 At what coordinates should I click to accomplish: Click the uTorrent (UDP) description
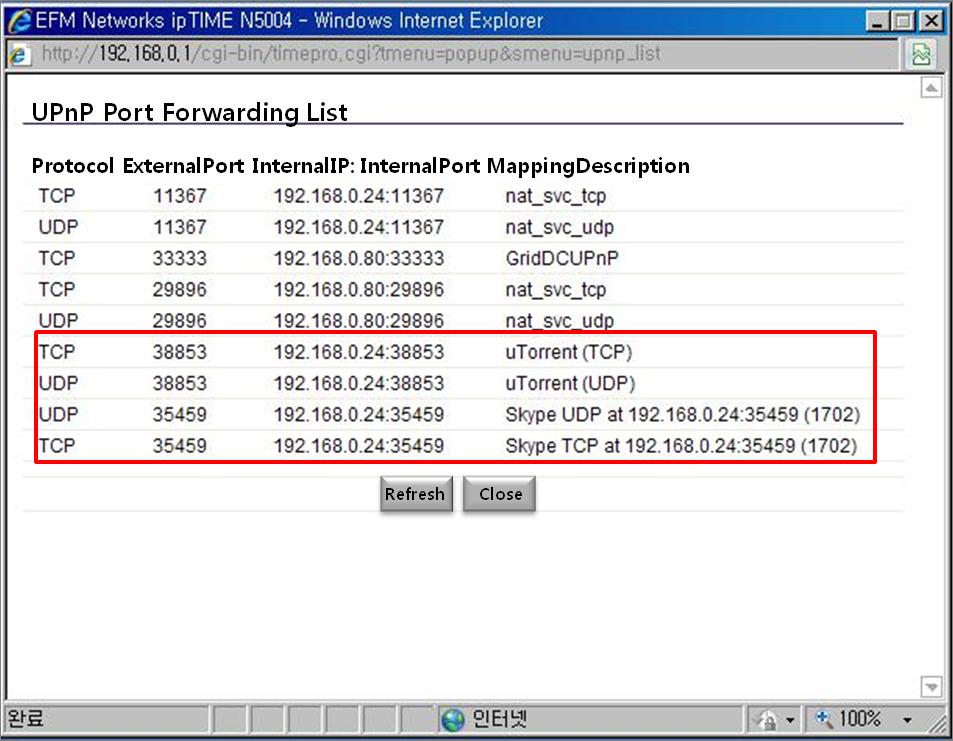(x=570, y=384)
